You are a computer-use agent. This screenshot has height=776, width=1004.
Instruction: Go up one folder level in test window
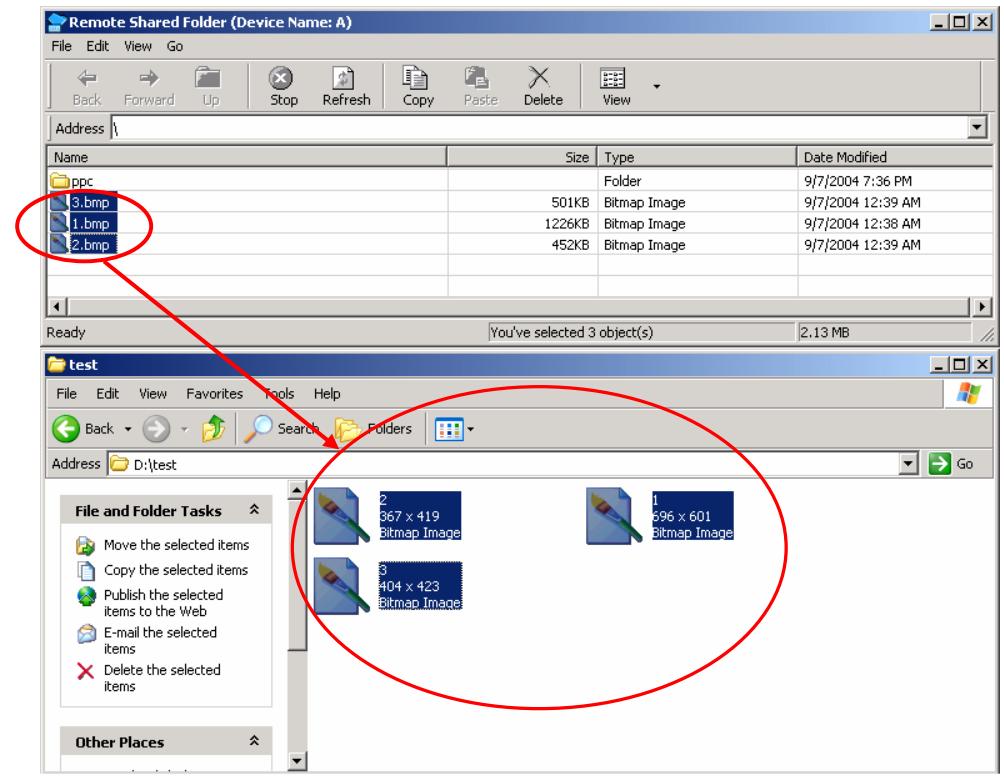(x=213, y=429)
